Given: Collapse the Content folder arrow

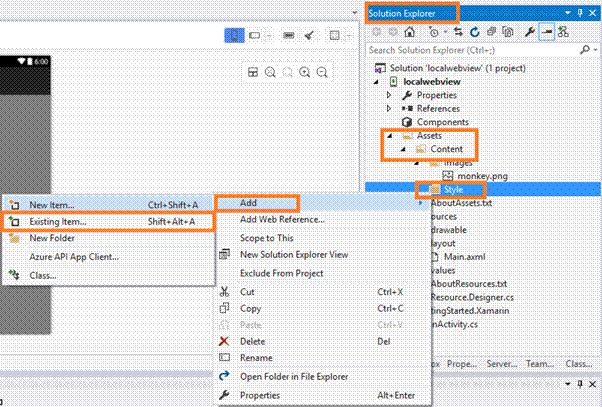Looking at the screenshot, I should pyautogui.click(x=403, y=149).
